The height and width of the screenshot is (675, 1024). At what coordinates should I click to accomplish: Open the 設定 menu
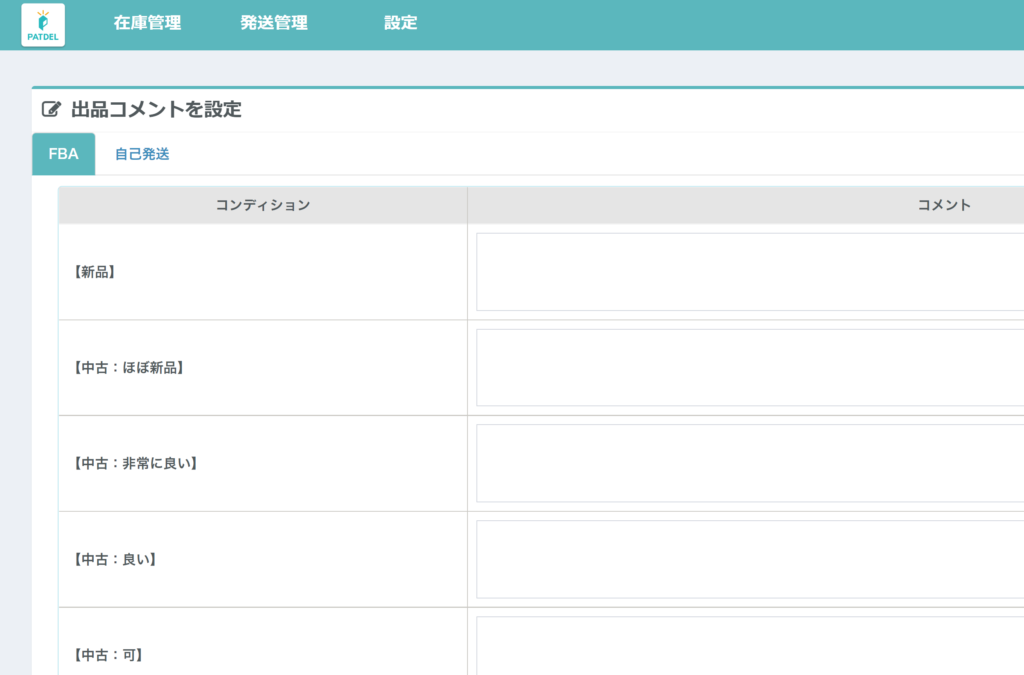400,23
